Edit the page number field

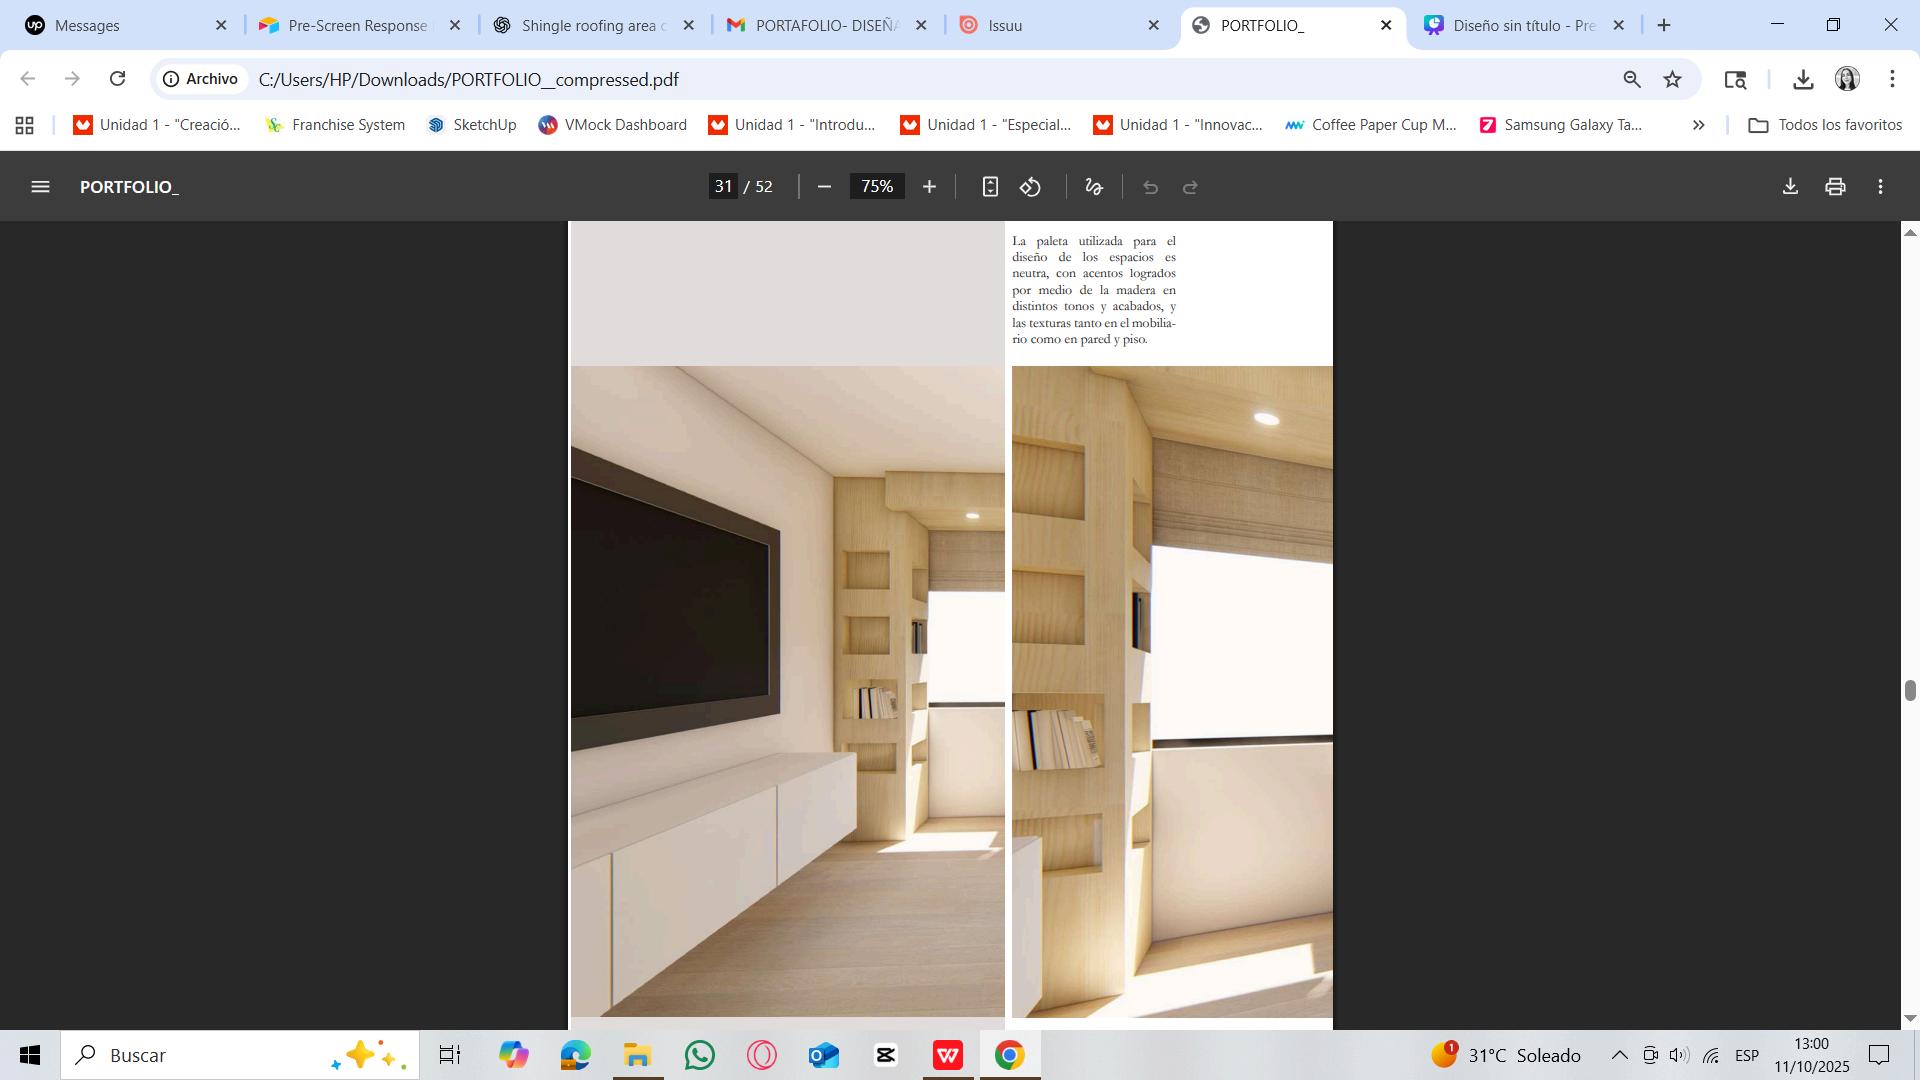click(x=724, y=187)
